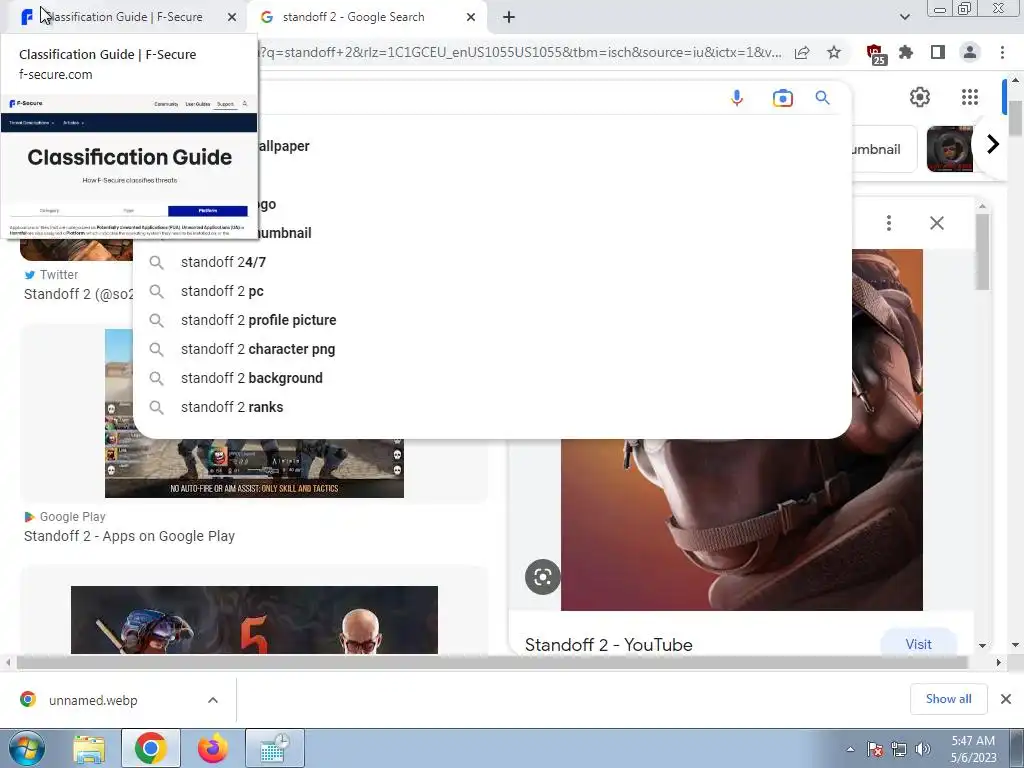This screenshot has height=768, width=1024.
Task: Click the image chip thumbnail beside the thumbnail chip
Action: (950, 149)
